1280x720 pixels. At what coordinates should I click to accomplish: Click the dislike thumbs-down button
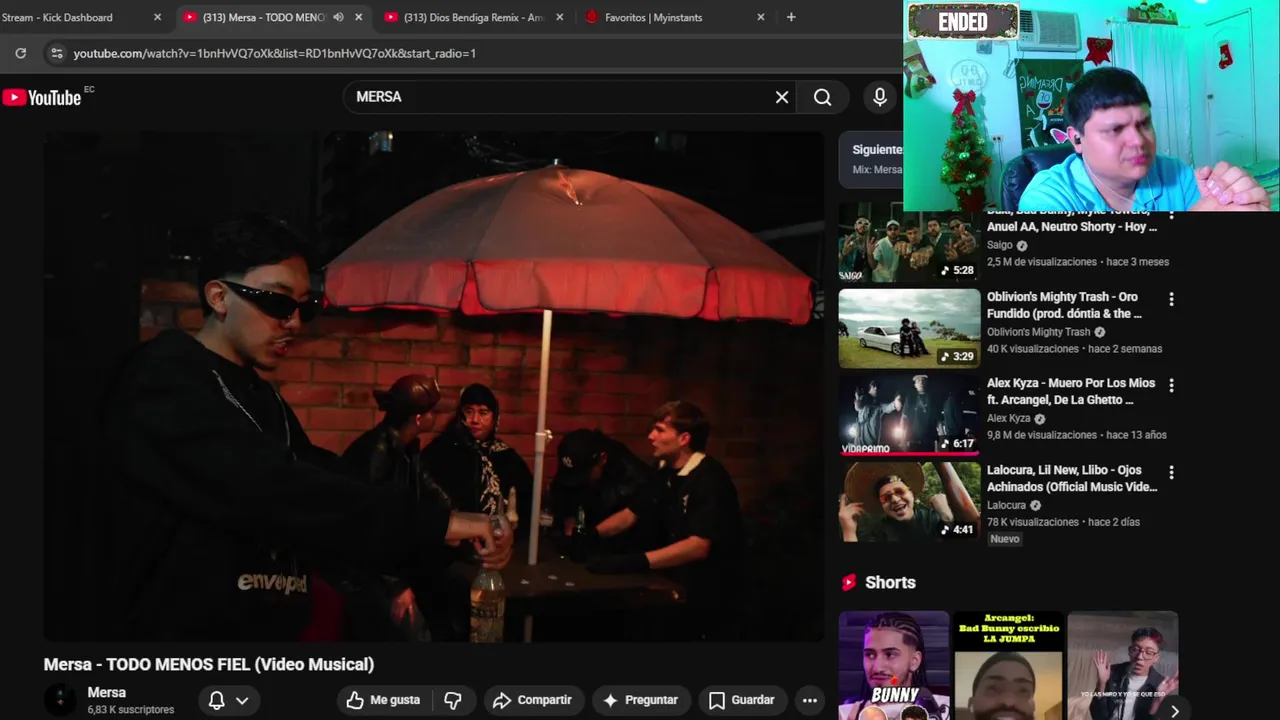click(453, 700)
